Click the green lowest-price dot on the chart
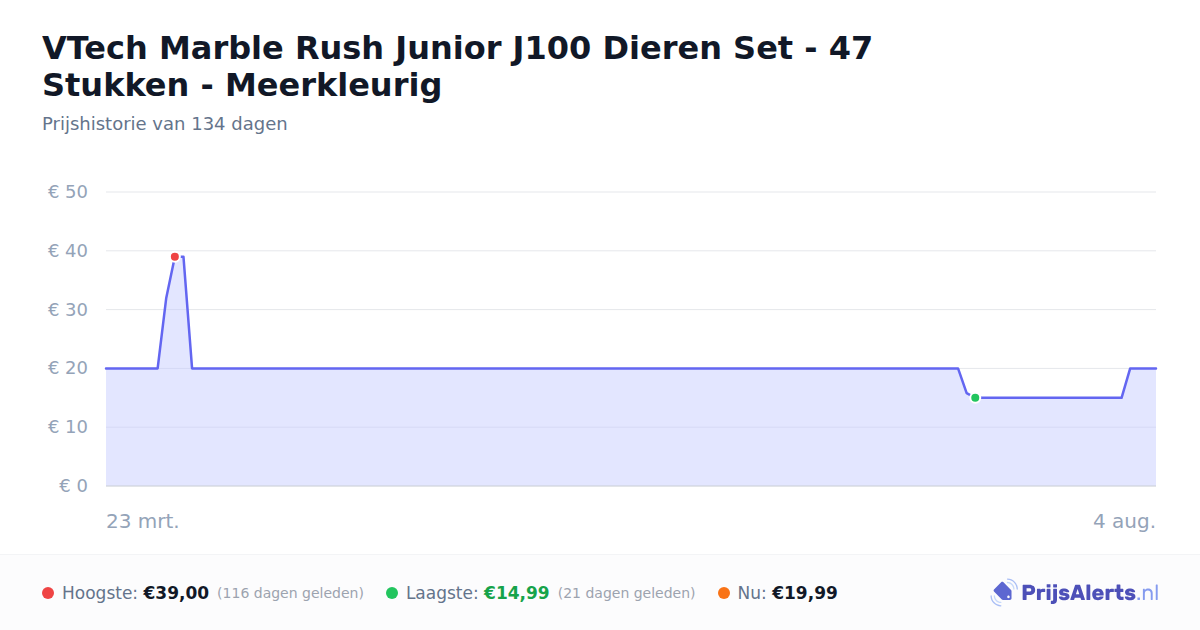Screen dimensions: 1200x630 (975, 398)
